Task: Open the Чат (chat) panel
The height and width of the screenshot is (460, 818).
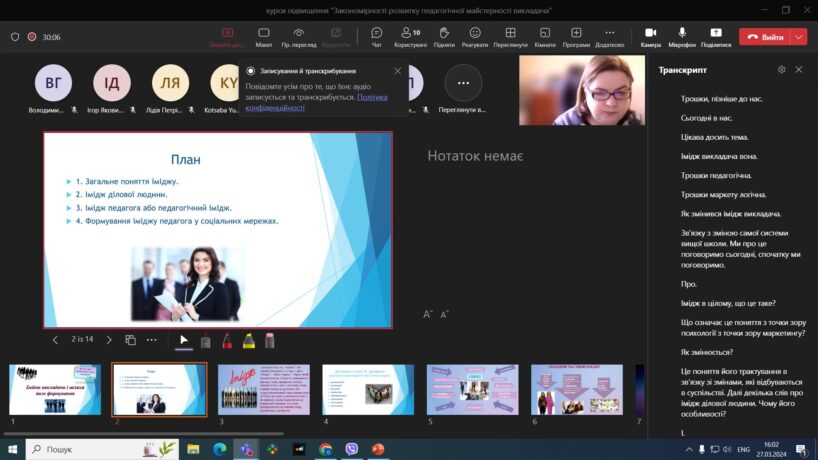Action: tap(376, 37)
